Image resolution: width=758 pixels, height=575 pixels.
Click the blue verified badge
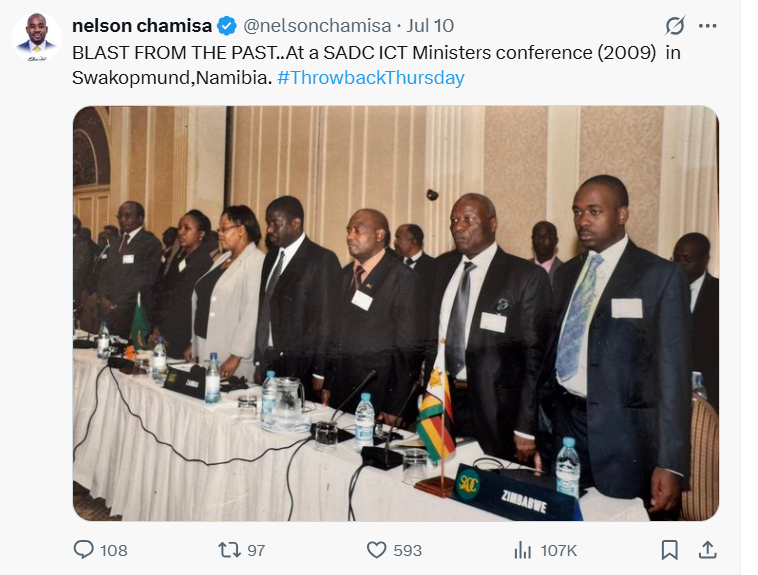[x=227, y=26]
